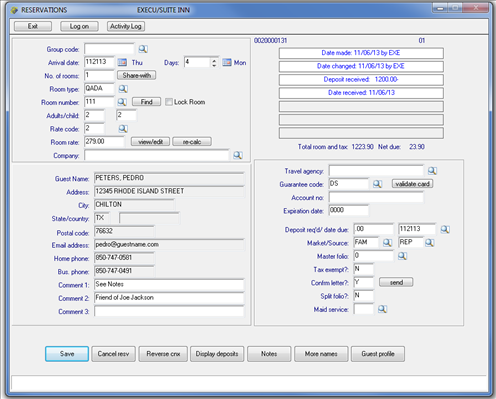Open the Guarantee code lookup magnifier
The image size is (496, 399).
coord(377,184)
